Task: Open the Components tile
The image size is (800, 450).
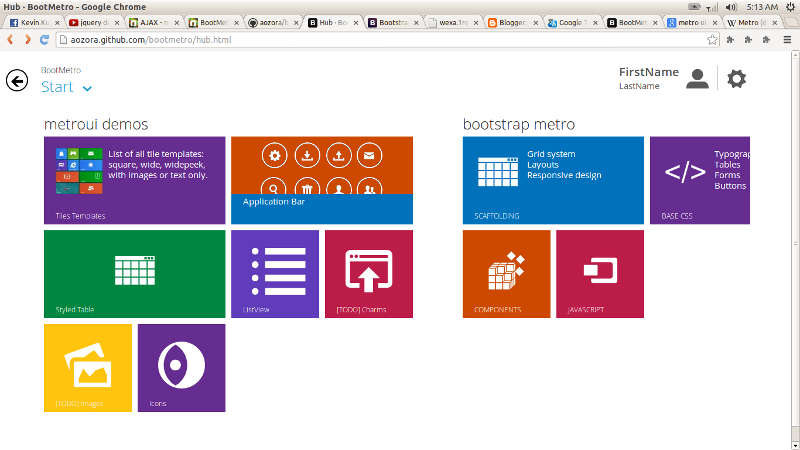Action: coord(507,274)
